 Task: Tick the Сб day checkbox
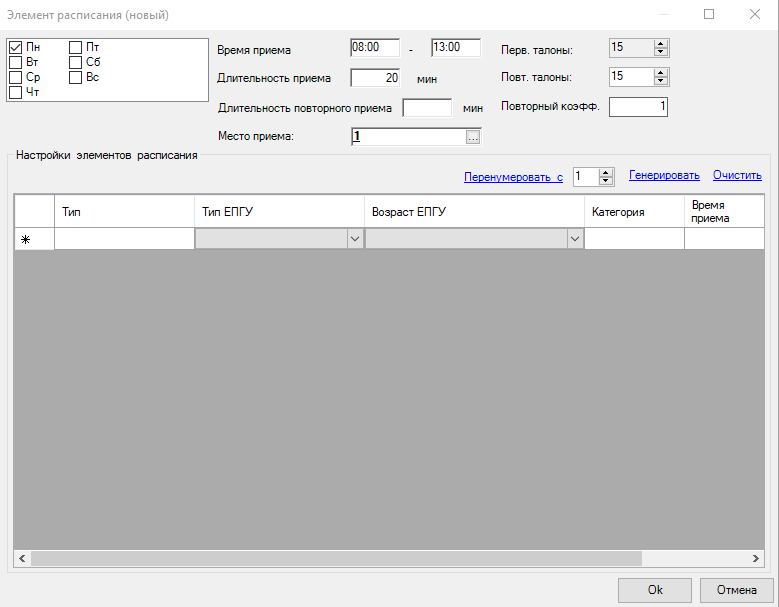click(x=76, y=63)
